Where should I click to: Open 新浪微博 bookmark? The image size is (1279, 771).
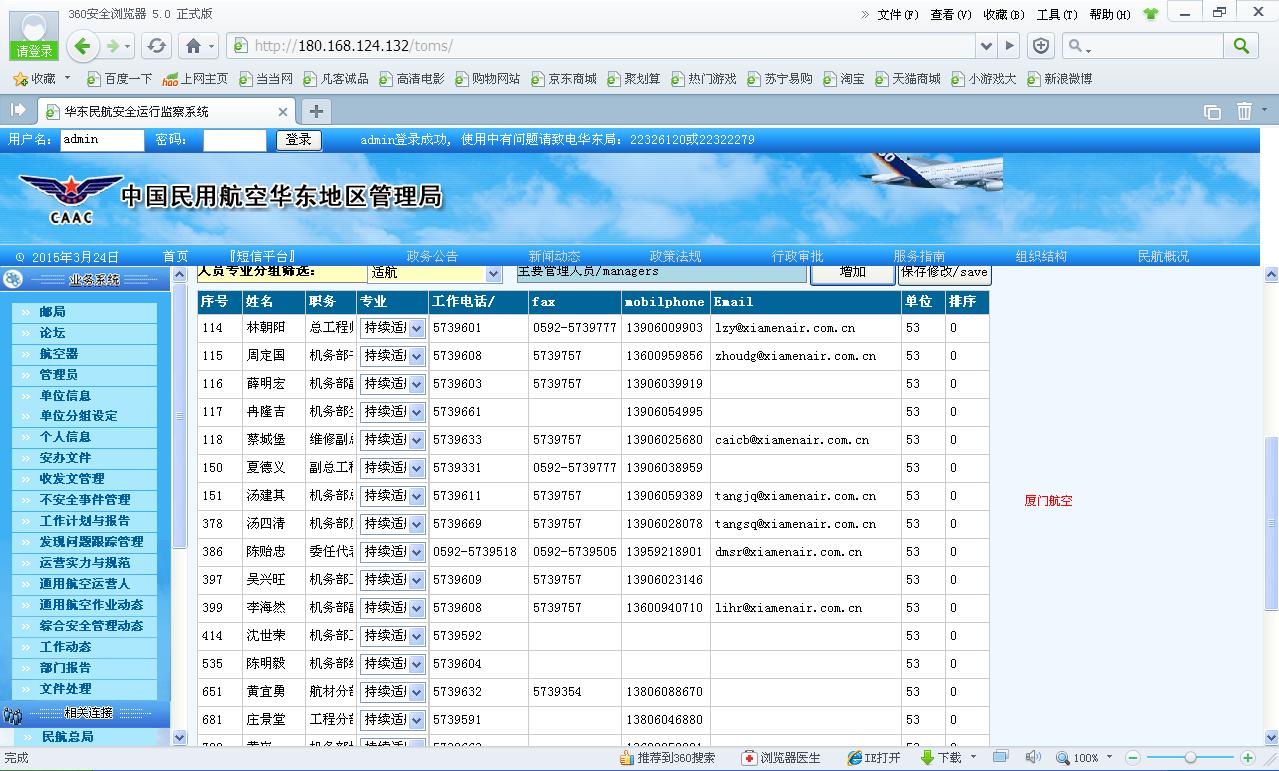(x=1059, y=78)
